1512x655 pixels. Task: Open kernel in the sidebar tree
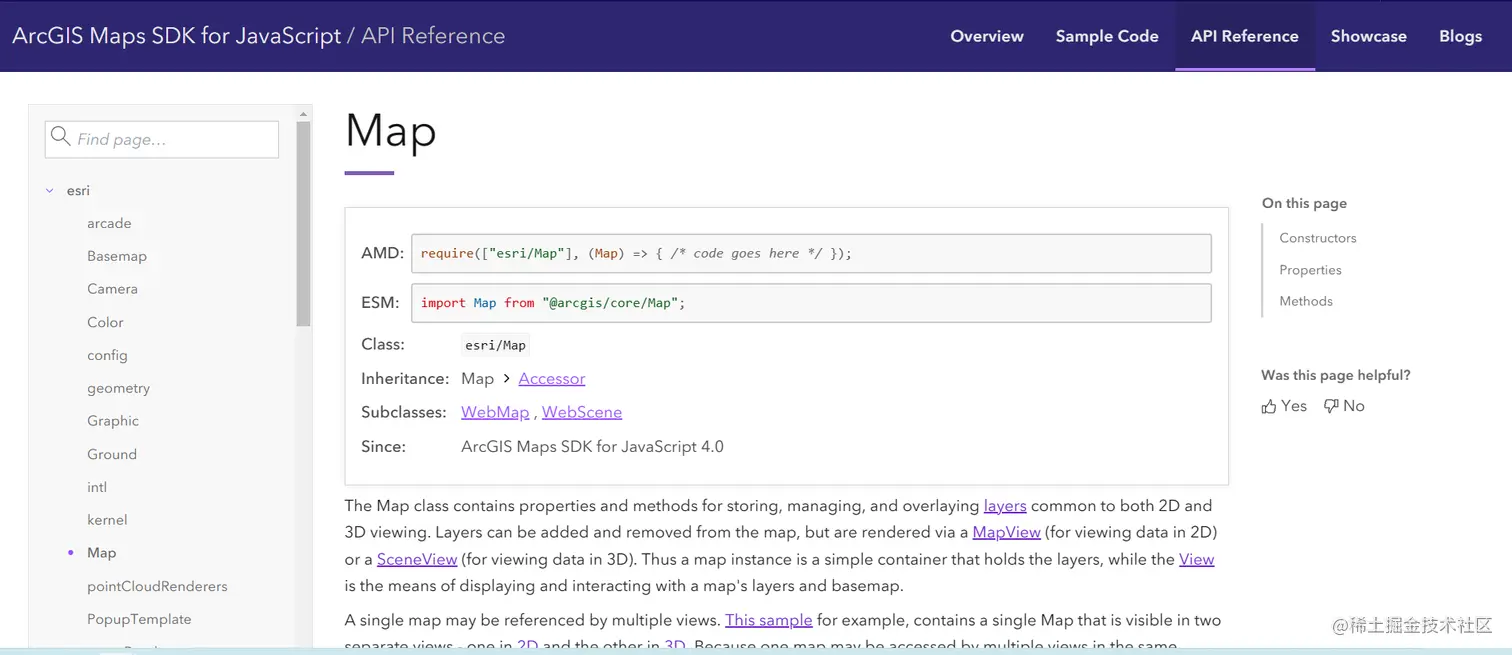click(x=107, y=520)
